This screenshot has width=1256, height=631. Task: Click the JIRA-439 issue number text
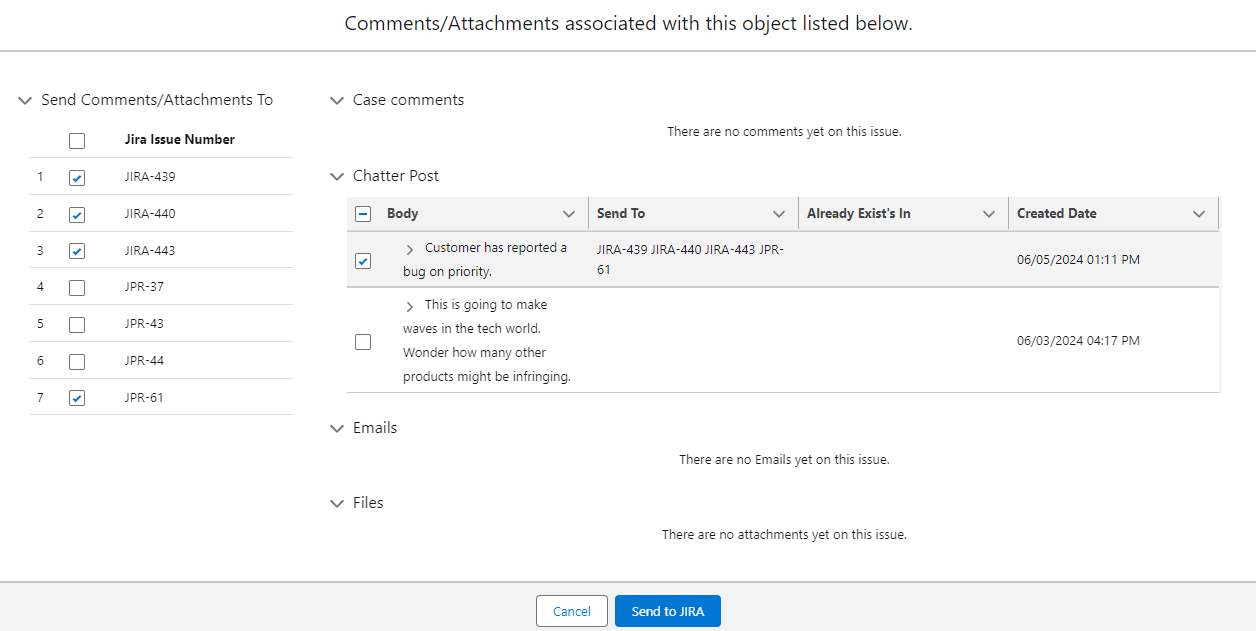pyautogui.click(x=150, y=177)
